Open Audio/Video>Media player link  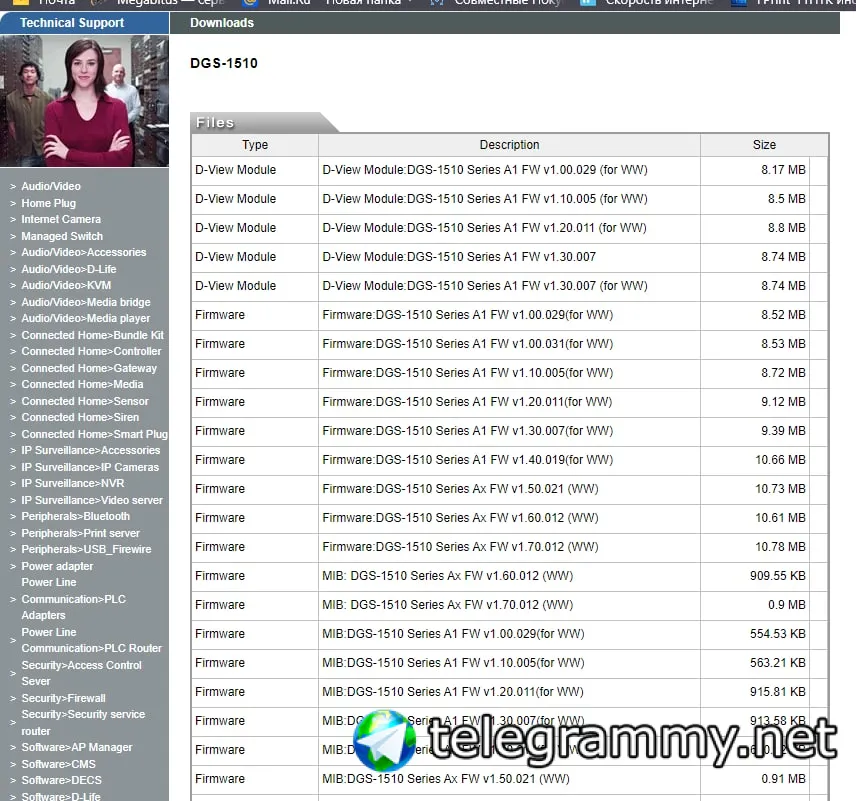[x=86, y=318]
